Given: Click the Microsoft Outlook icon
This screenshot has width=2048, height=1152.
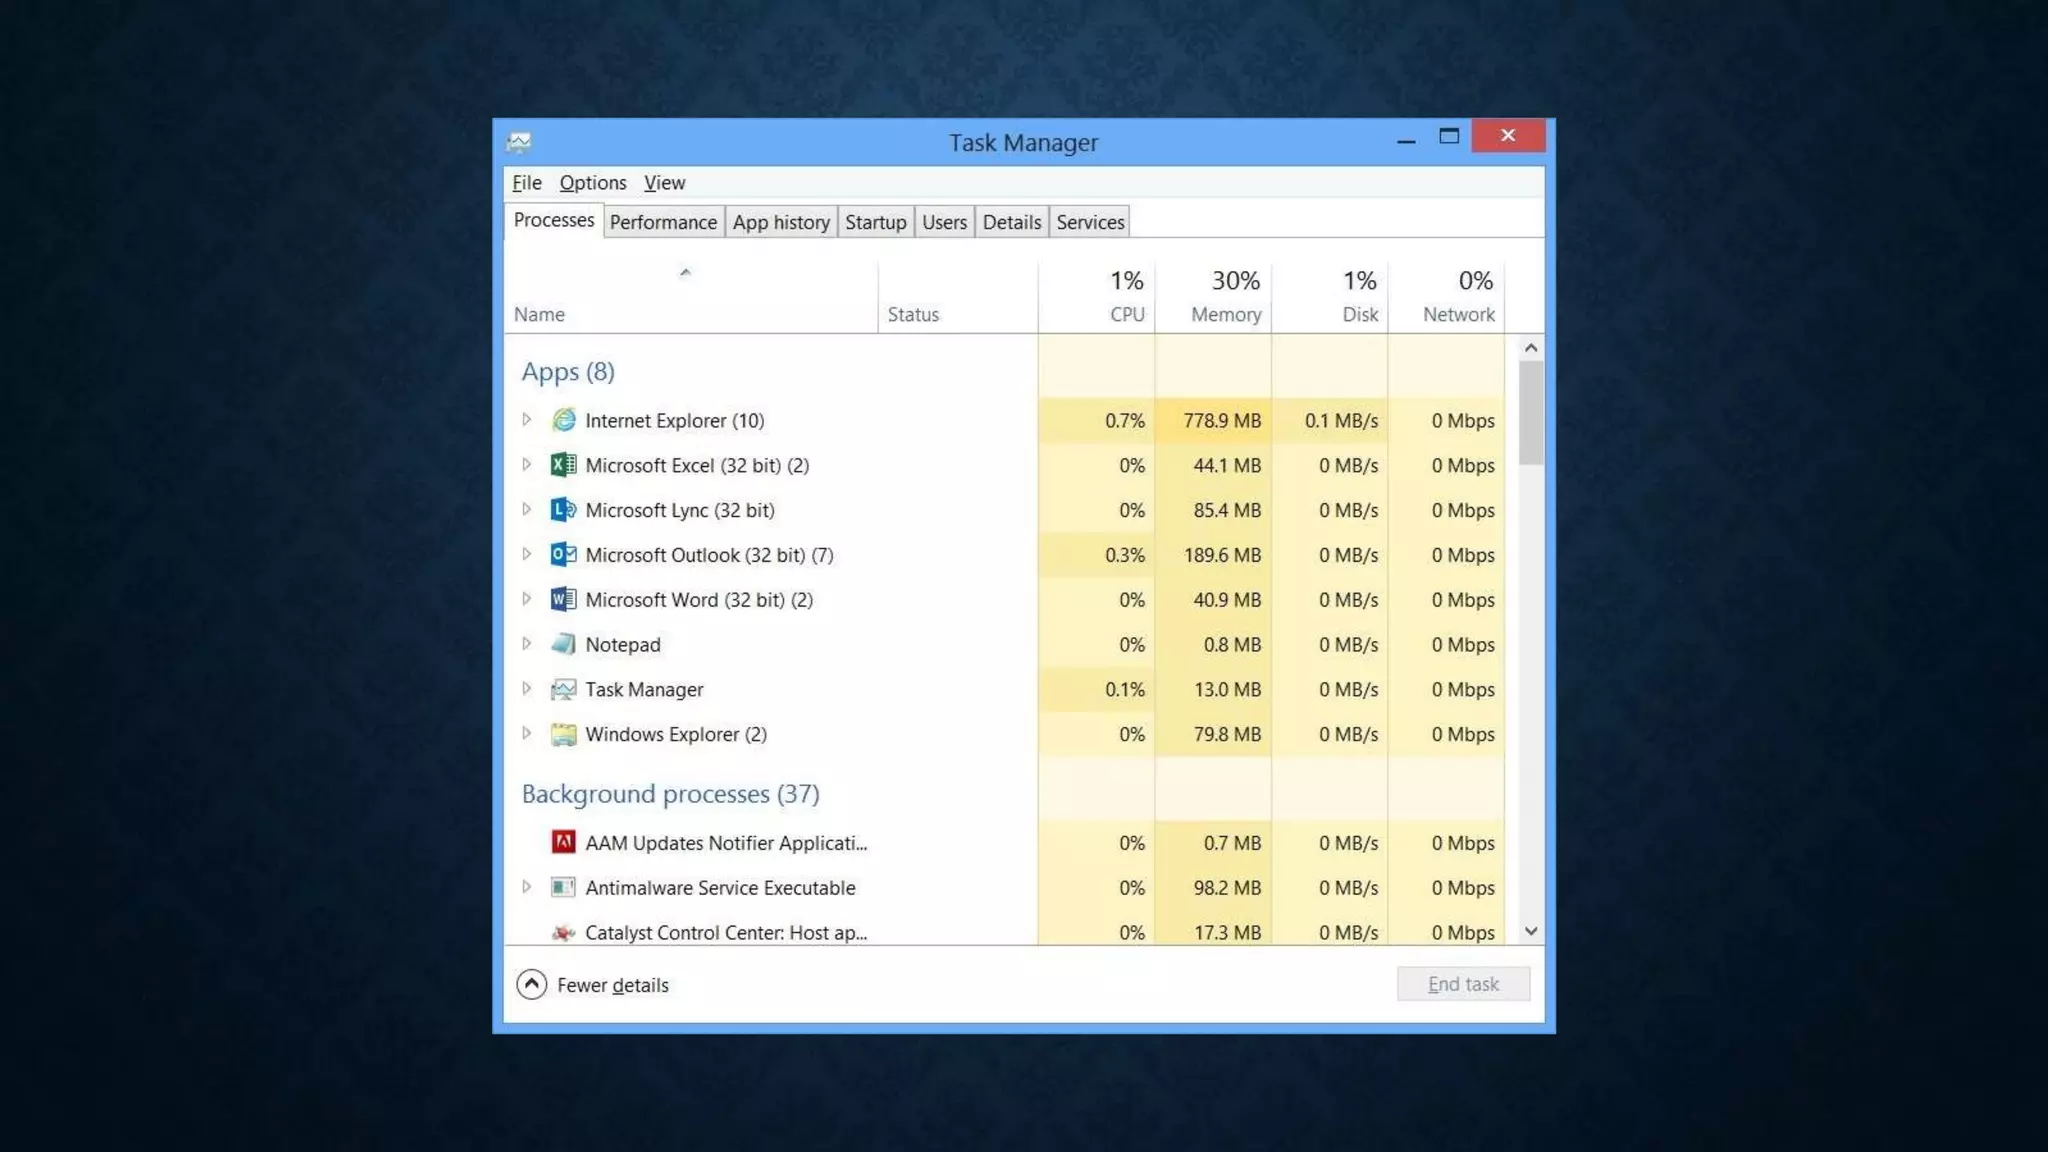Looking at the screenshot, I should click(x=563, y=554).
